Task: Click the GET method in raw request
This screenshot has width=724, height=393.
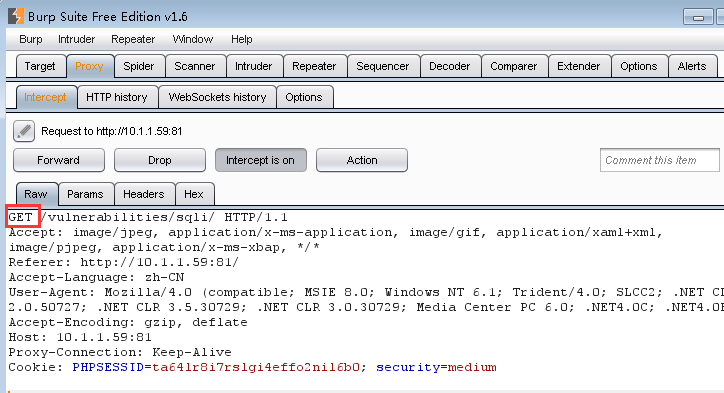Action: (x=20, y=217)
